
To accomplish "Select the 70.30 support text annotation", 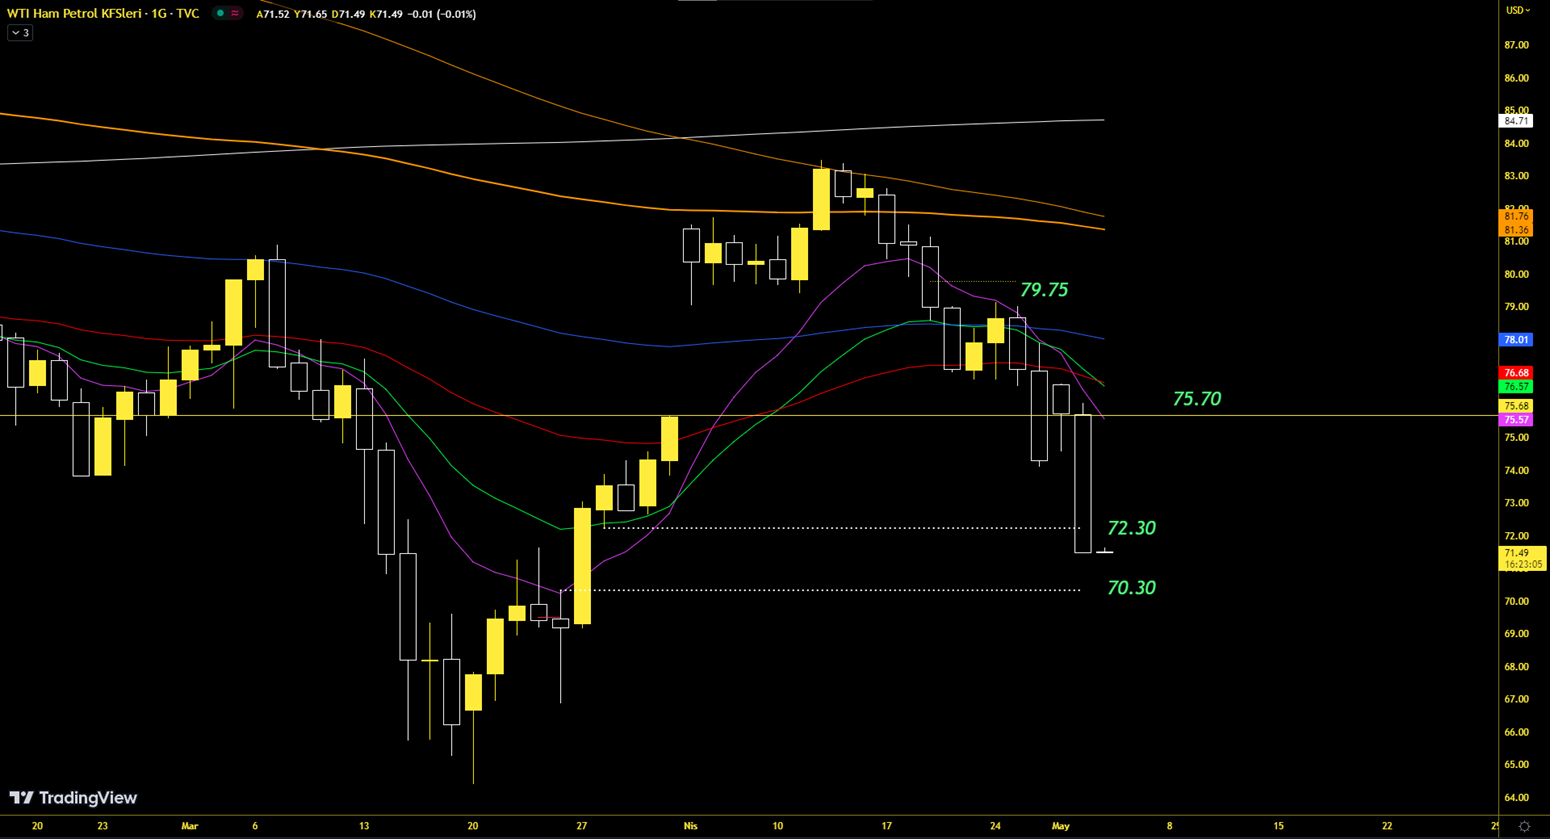I will click(1131, 588).
